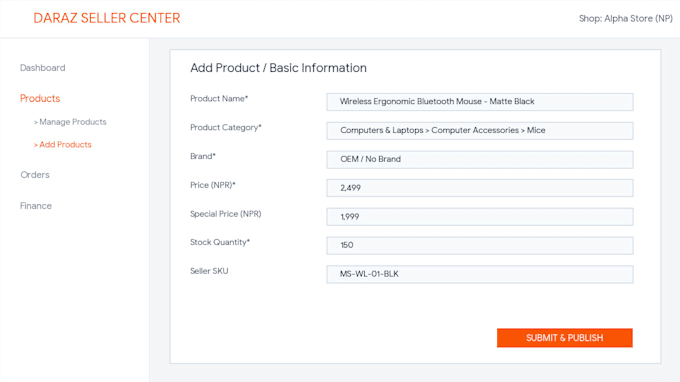Open Add Products submenu item
The image size is (680, 382).
coord(63,145)
